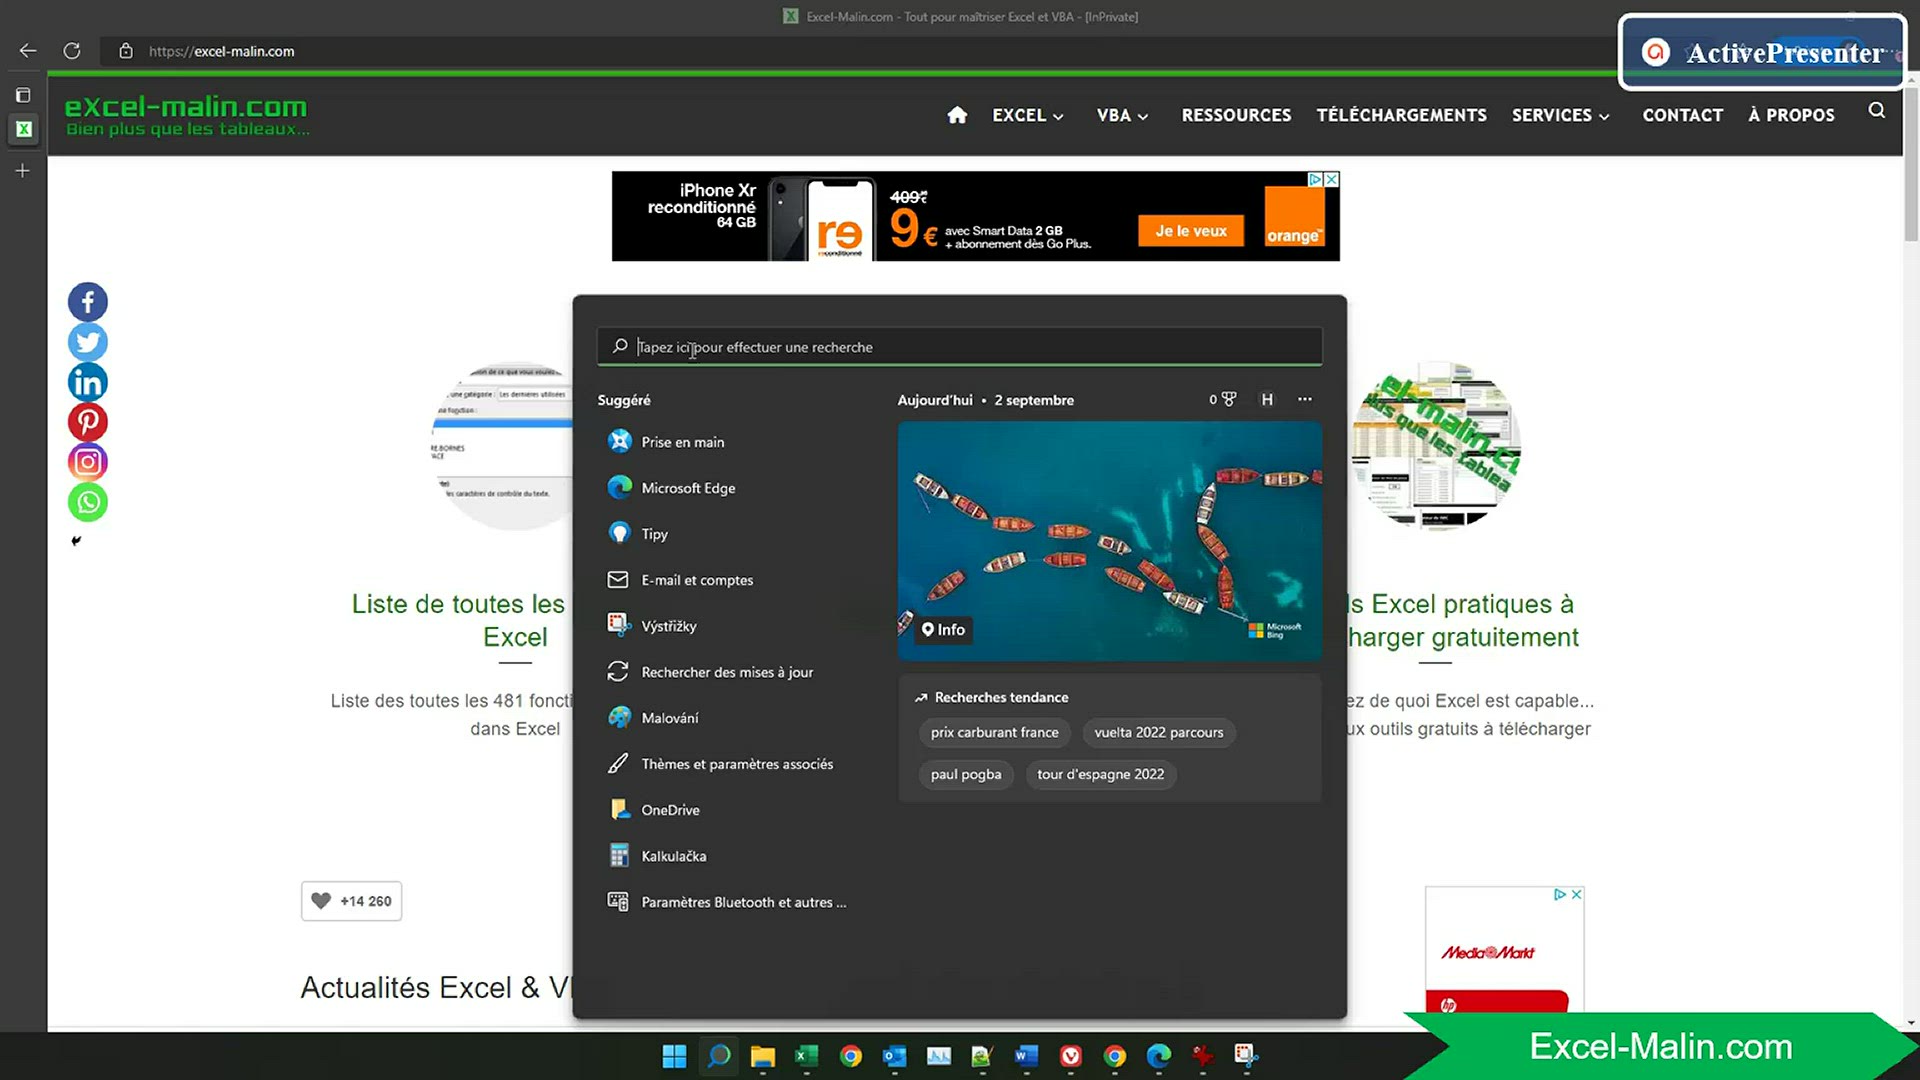Click the tour d'espagne 2022 trend
This screenshot has height=1080, width=1920.
(1101, 774)
